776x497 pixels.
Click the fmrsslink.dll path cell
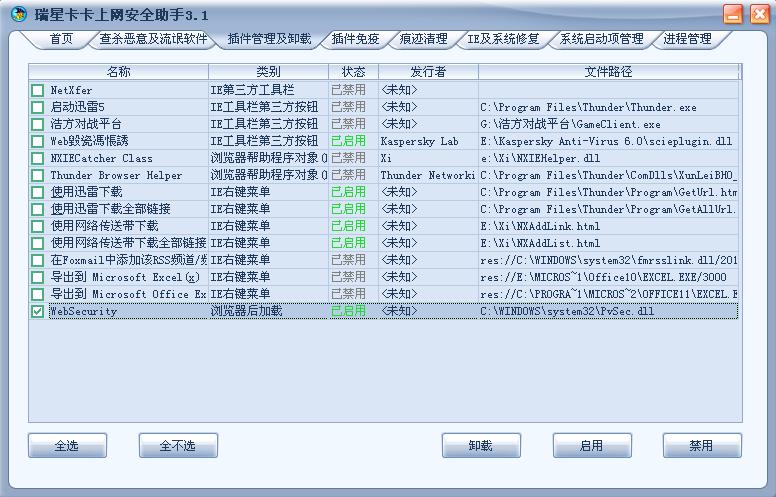point(609,260)
